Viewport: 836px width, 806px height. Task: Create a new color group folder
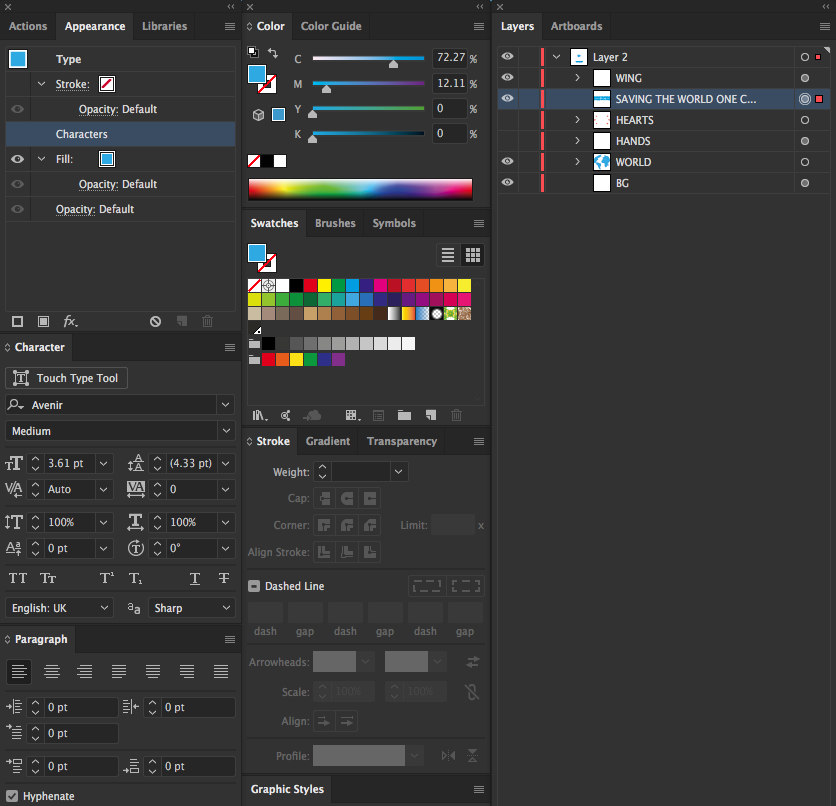[404, 415]
